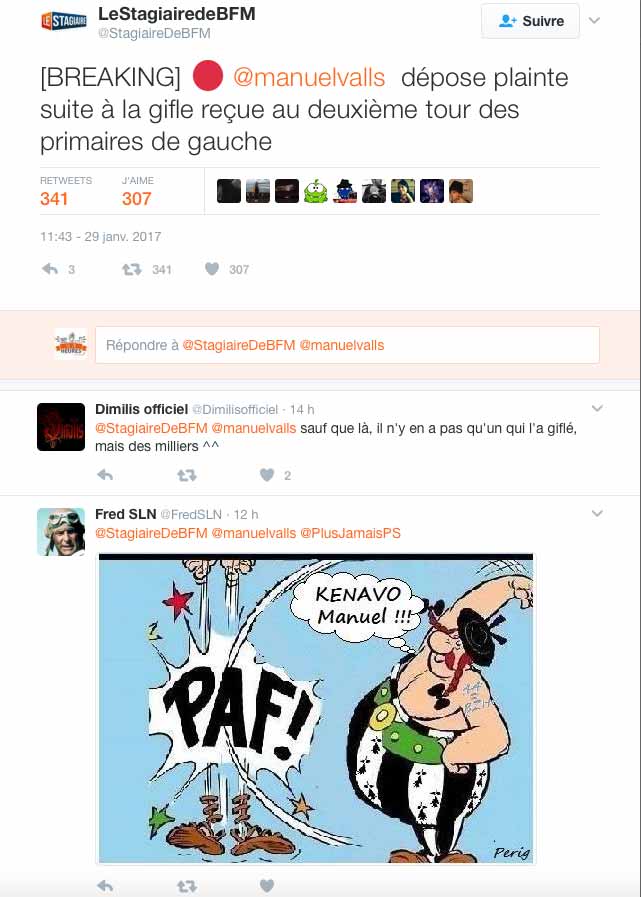The height and width of the screenshot is (897, 641).
Task: Reply to Fred SLN's cartoon tweet
Action: [x=105, y=886]
